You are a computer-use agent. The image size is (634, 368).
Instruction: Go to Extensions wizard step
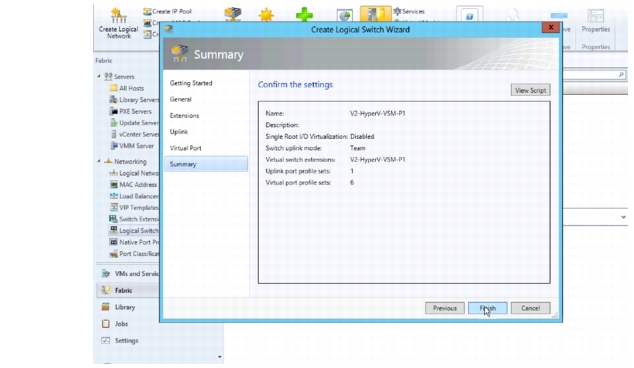click(x=184, y=115)
